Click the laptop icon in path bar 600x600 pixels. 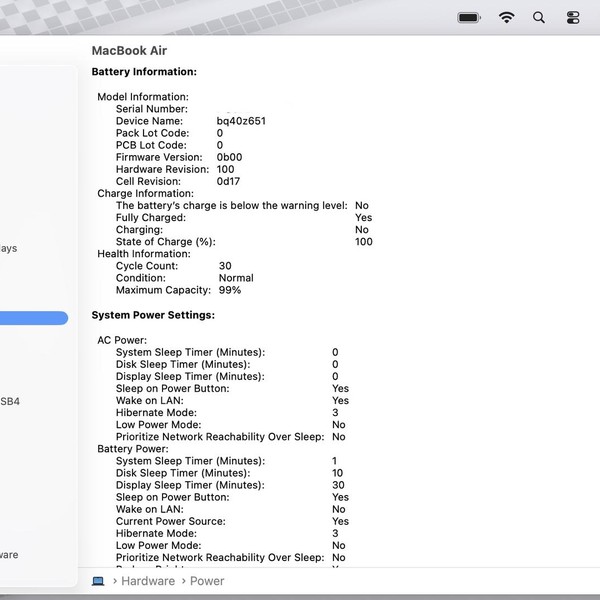[98, 581]
